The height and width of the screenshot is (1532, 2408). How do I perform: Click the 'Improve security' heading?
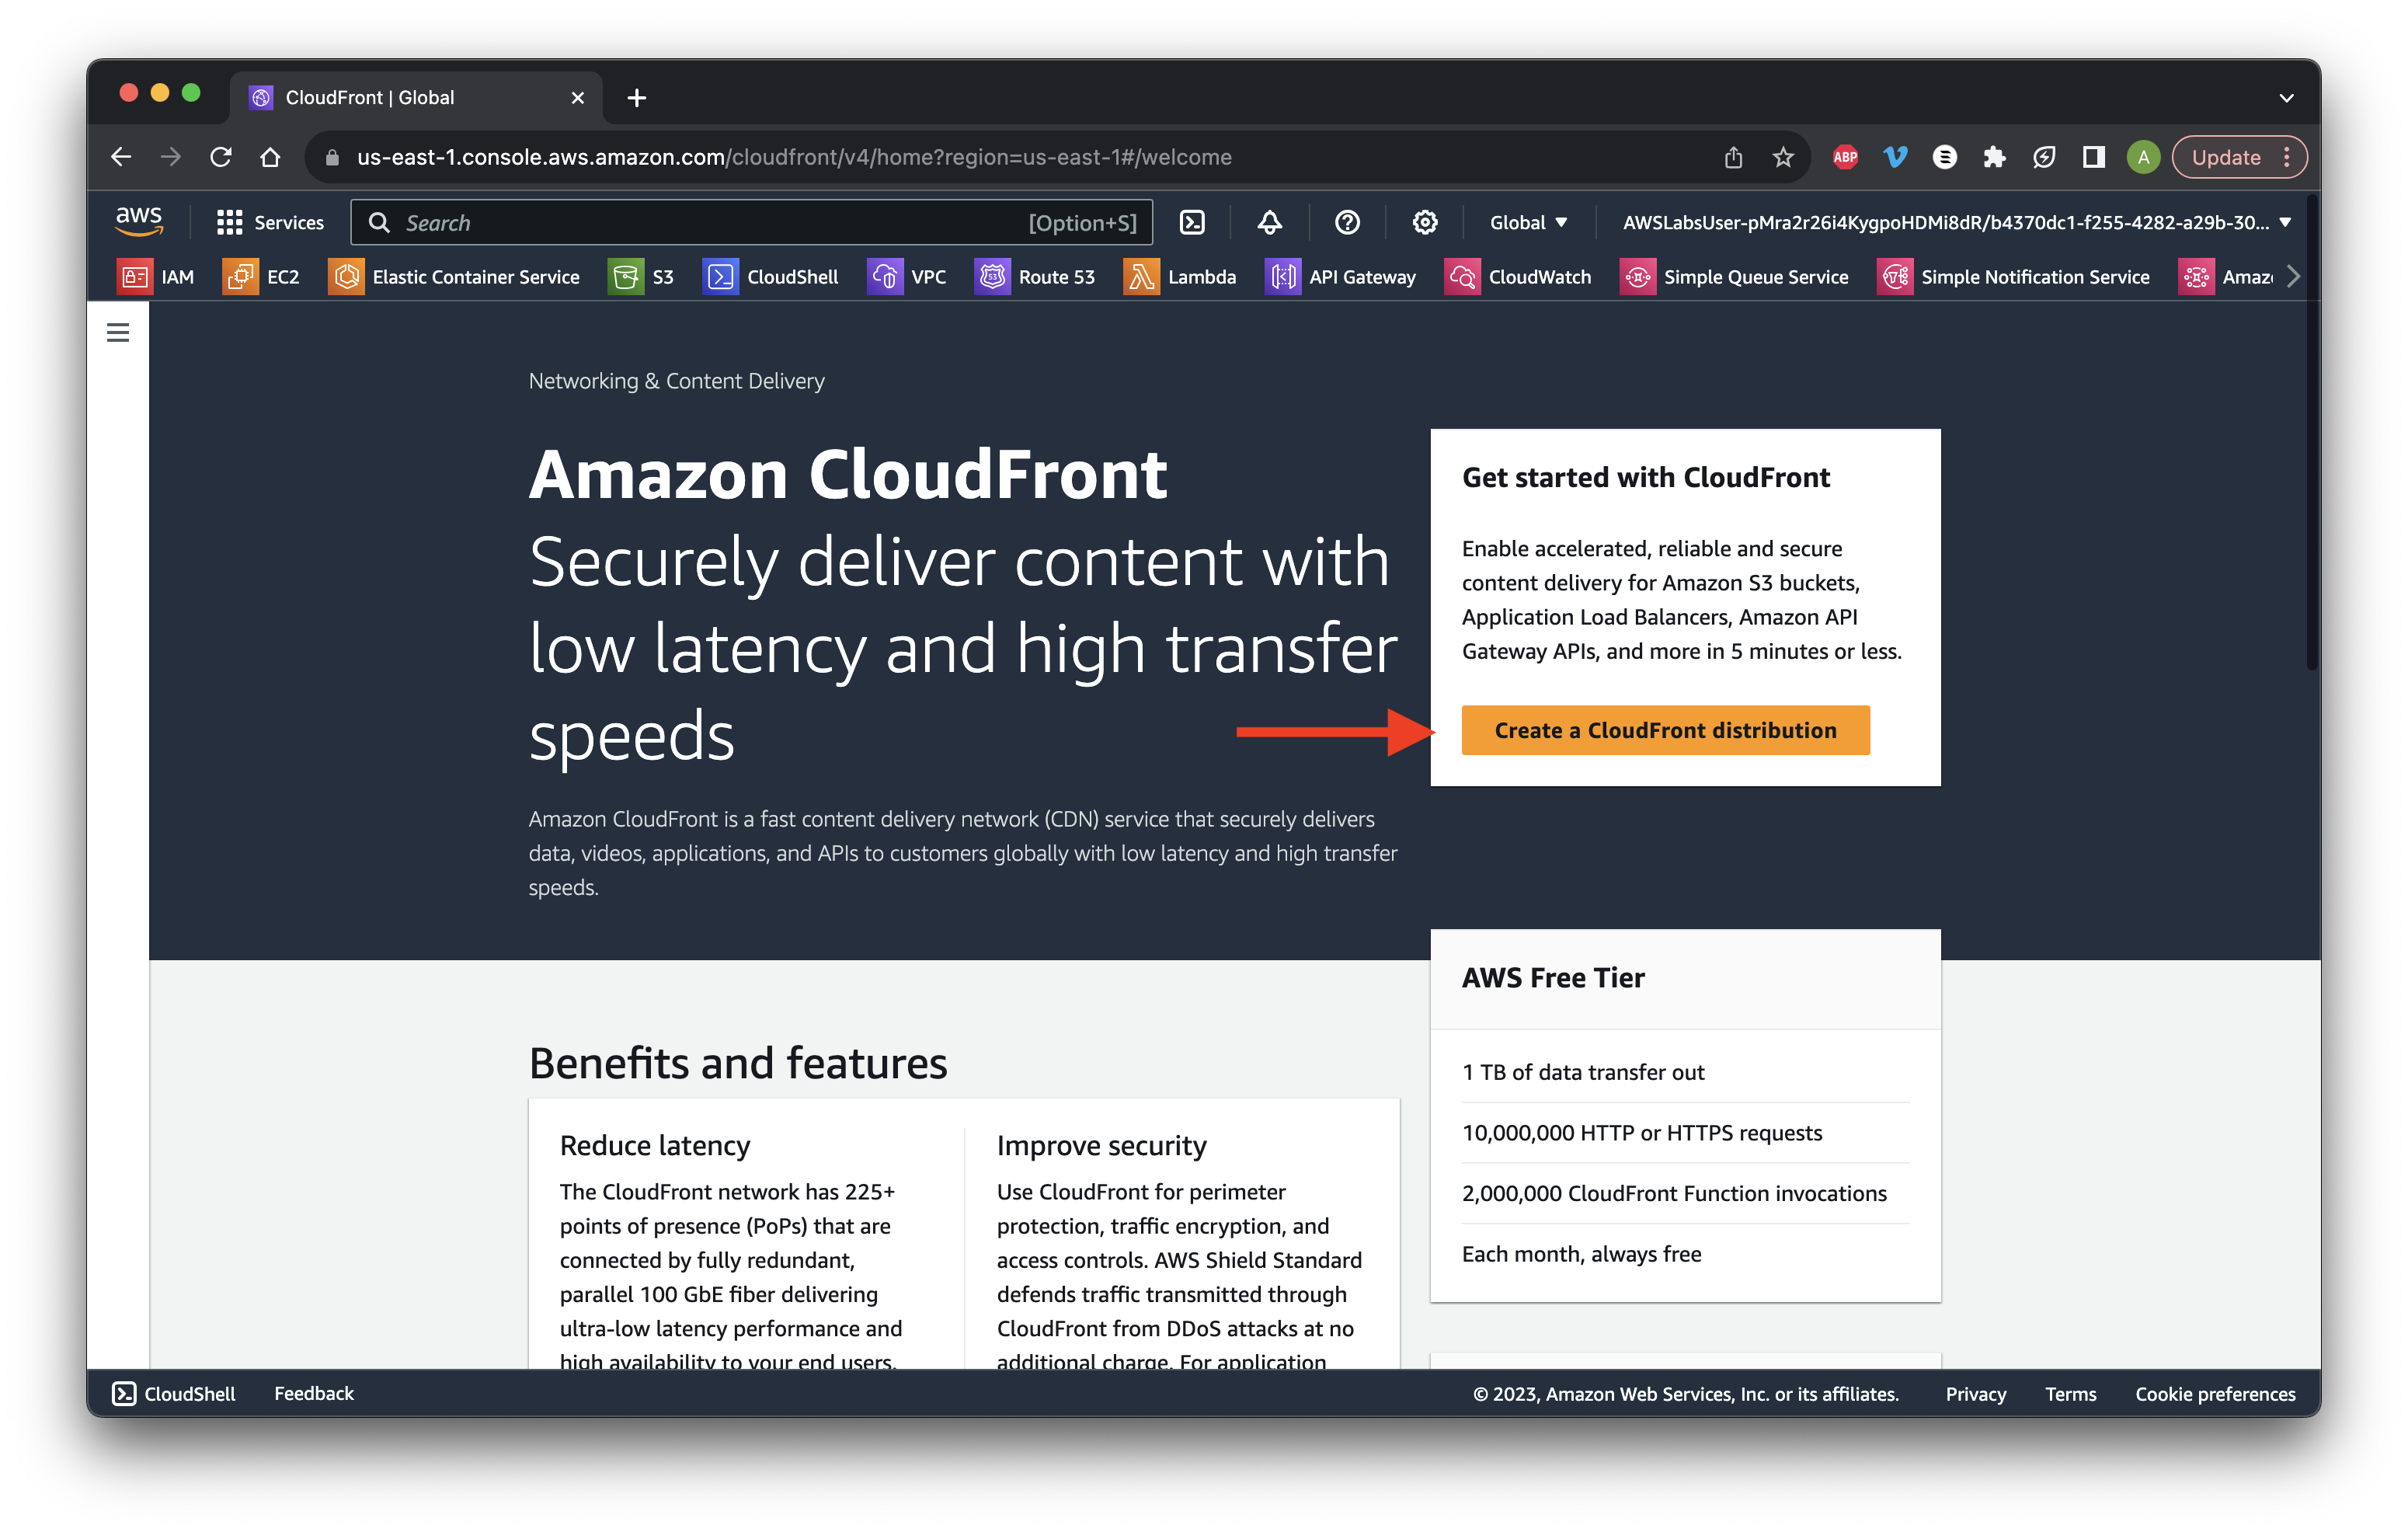click(1101, 1145)
